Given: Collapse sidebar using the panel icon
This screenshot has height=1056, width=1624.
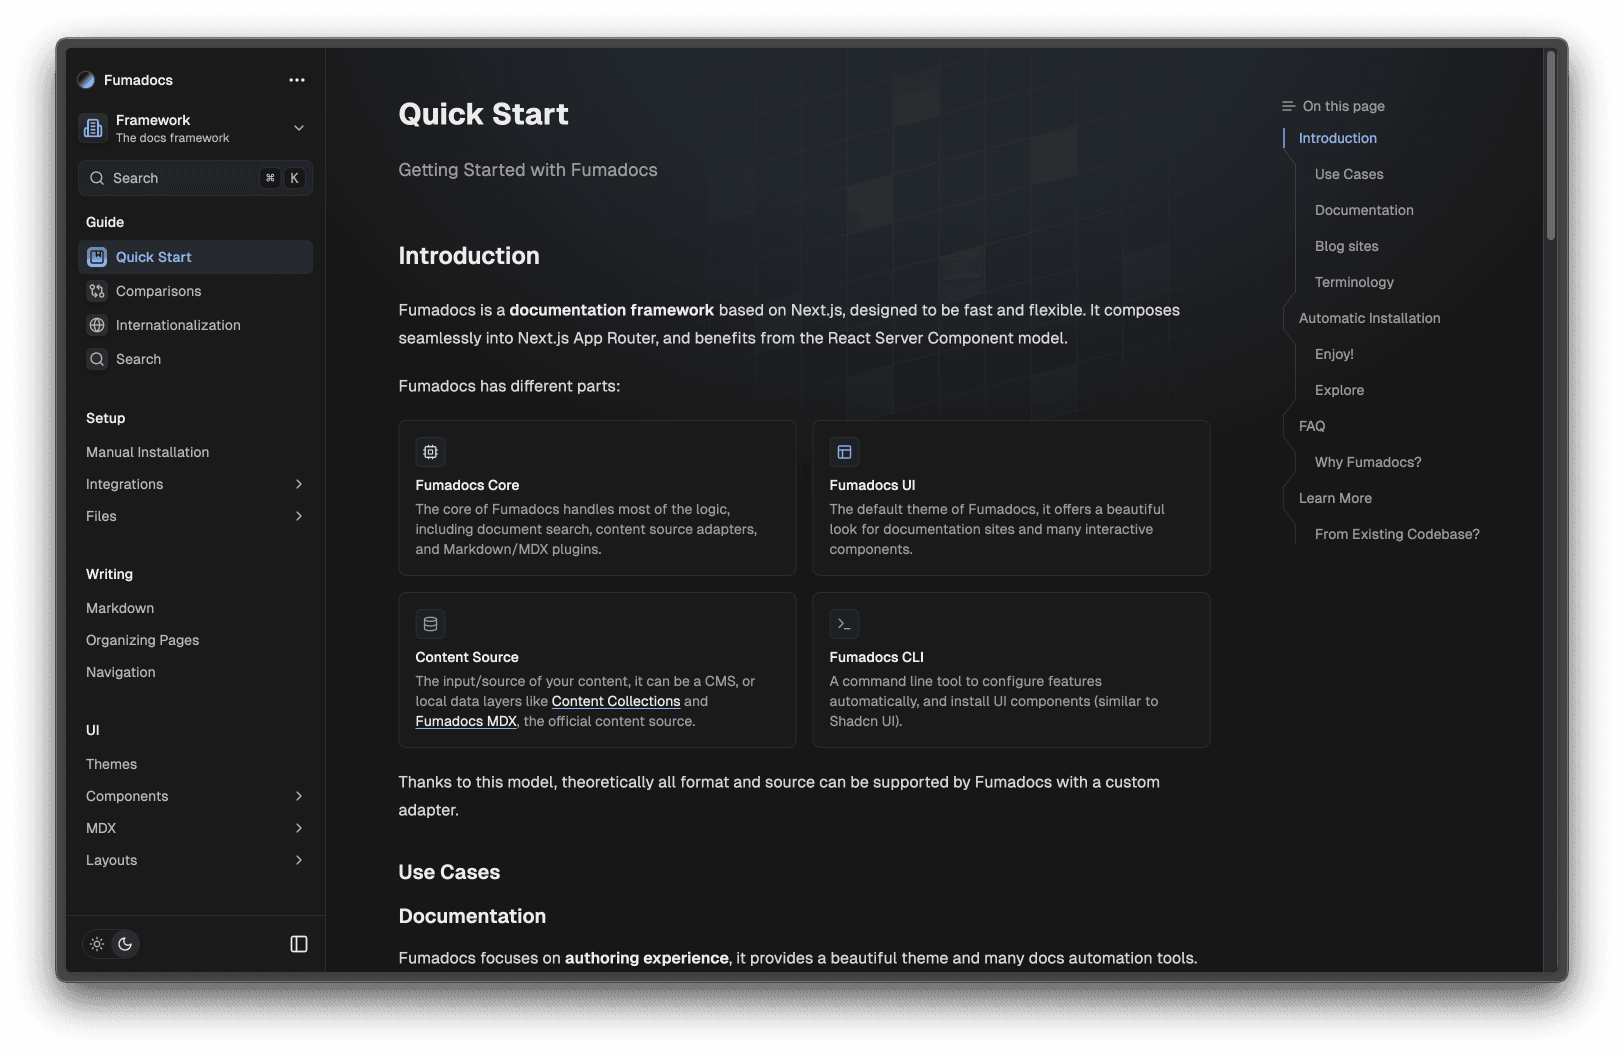Looking at the screenshot, I should pos(299,944).
